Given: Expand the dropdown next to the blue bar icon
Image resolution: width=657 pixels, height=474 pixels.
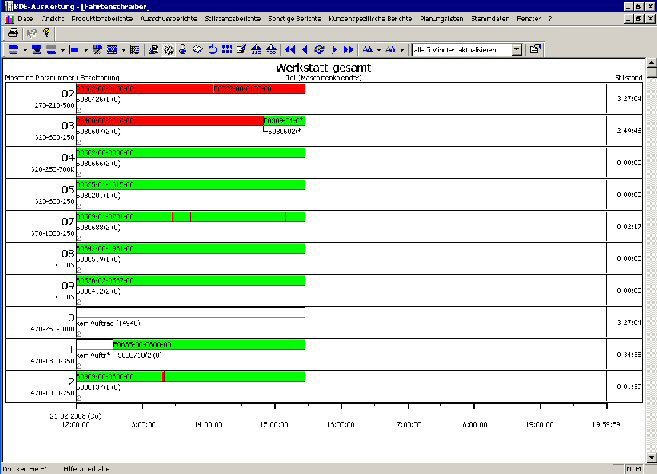Looking at the screenshot, I should 85,50.
